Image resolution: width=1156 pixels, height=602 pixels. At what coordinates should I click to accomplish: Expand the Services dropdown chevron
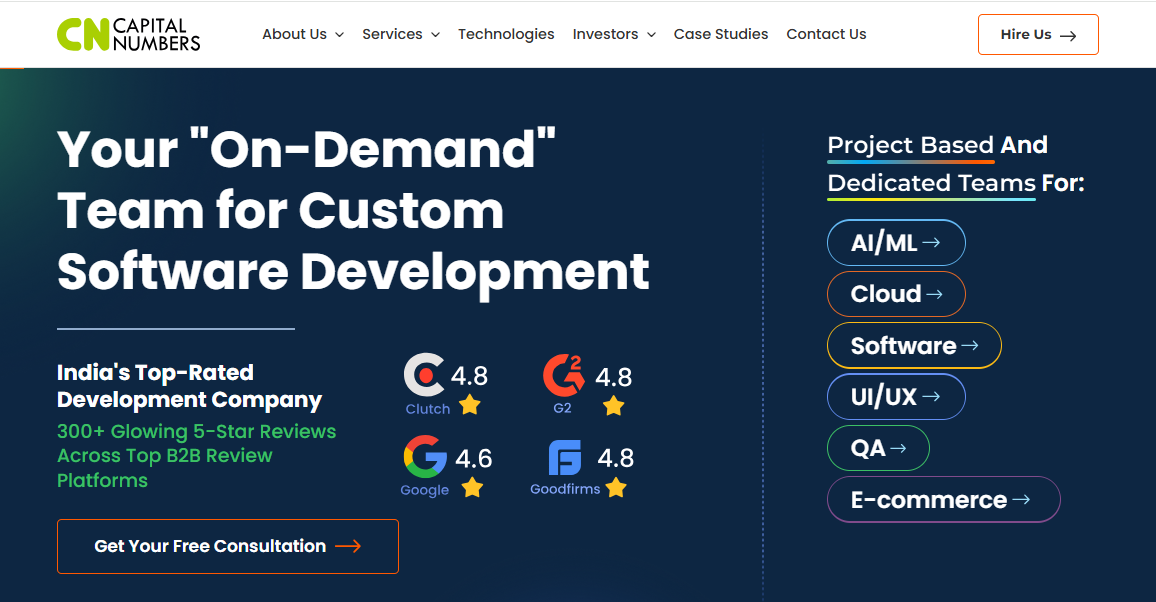coord(435,35)
